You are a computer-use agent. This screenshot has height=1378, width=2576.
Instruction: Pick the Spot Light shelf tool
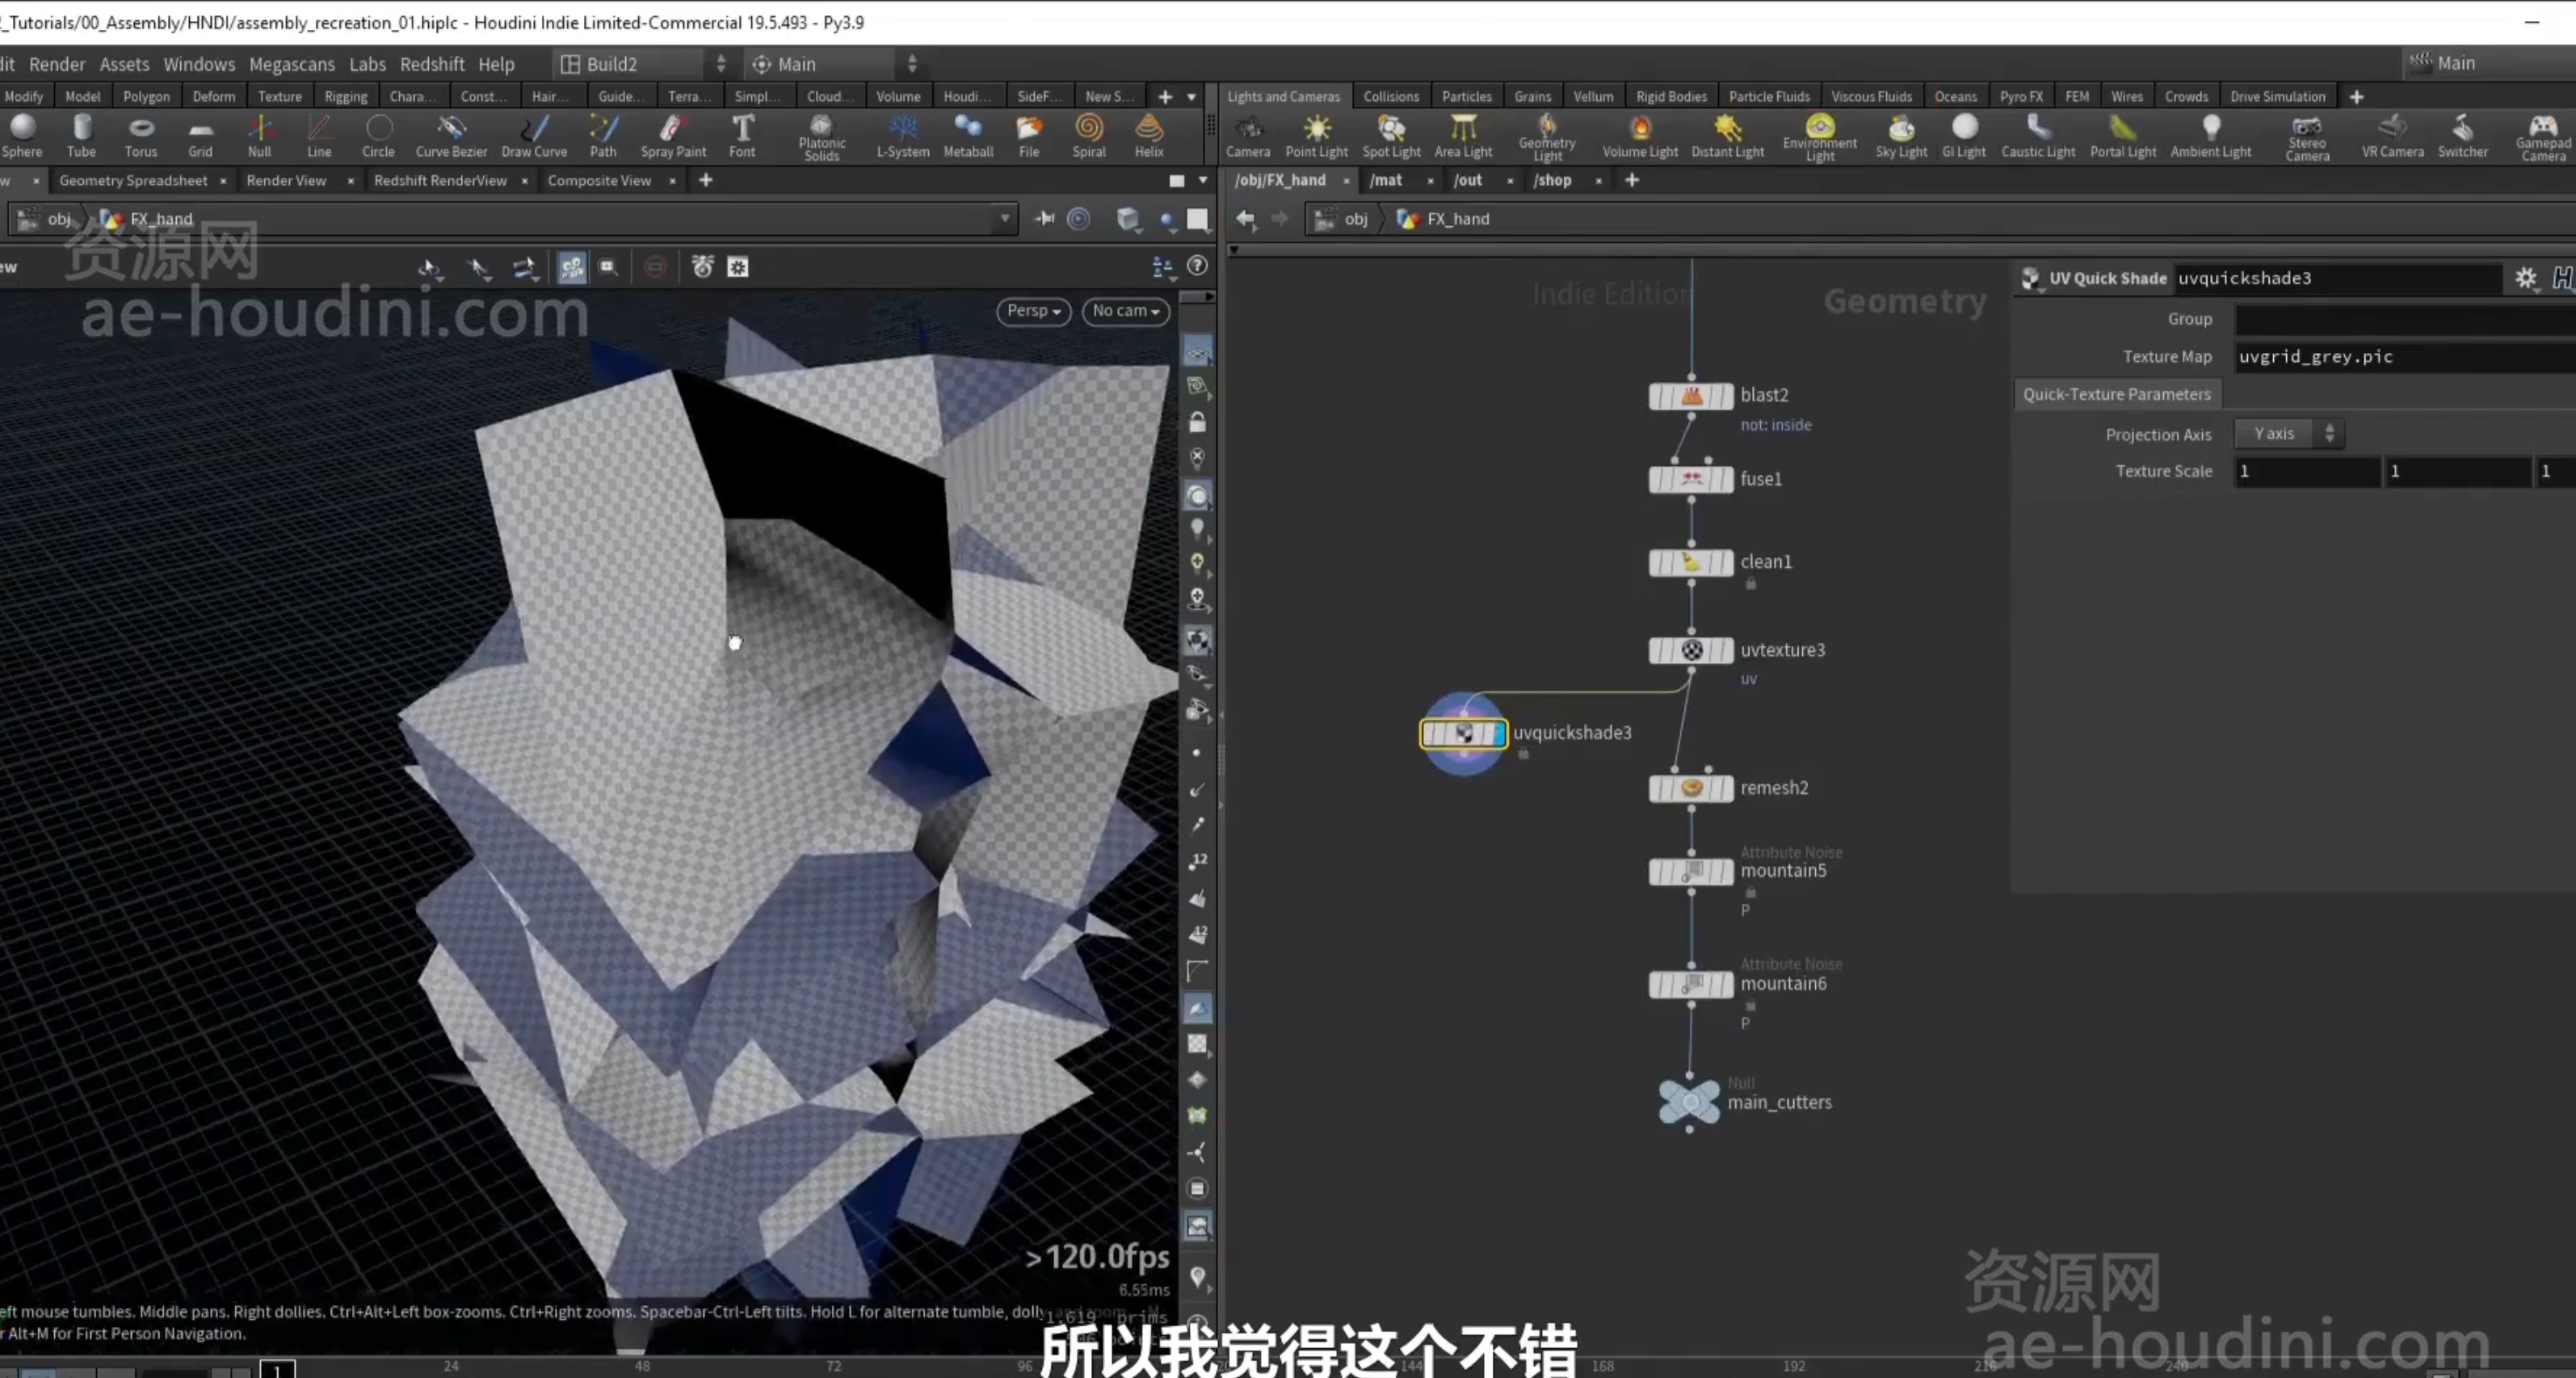pyautogui.click(x=1391, y=135)
